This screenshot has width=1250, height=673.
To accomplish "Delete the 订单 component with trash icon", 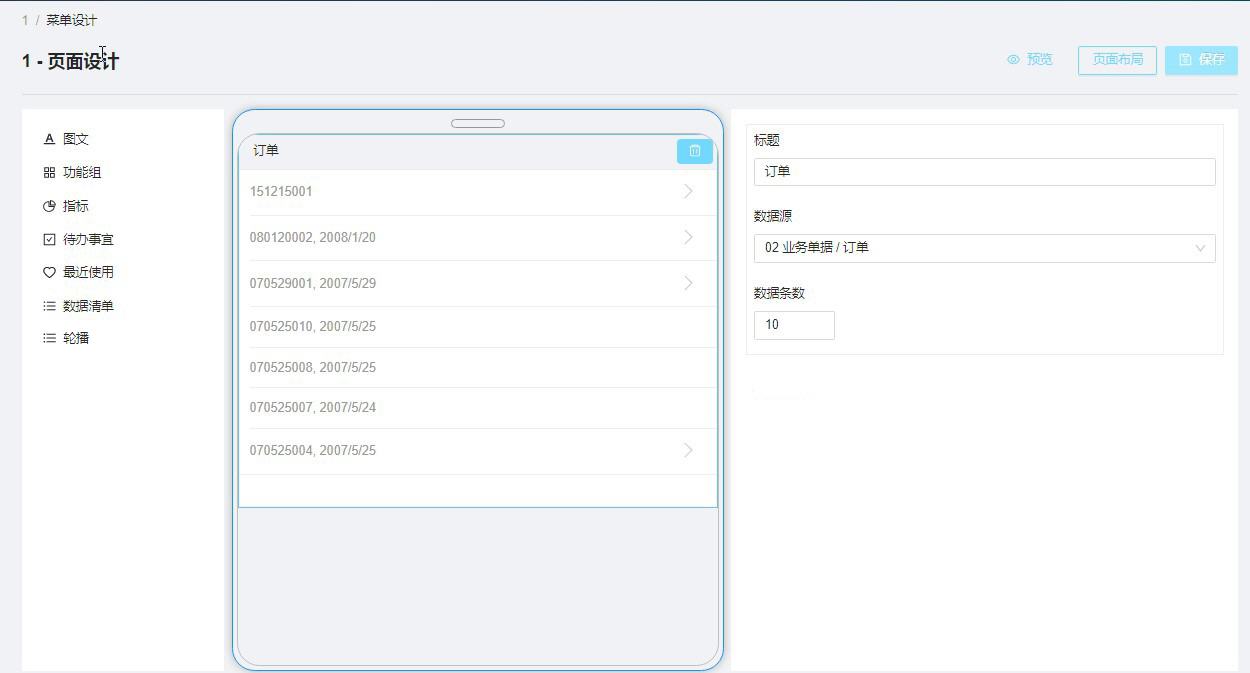I will [x=694, y=151].
